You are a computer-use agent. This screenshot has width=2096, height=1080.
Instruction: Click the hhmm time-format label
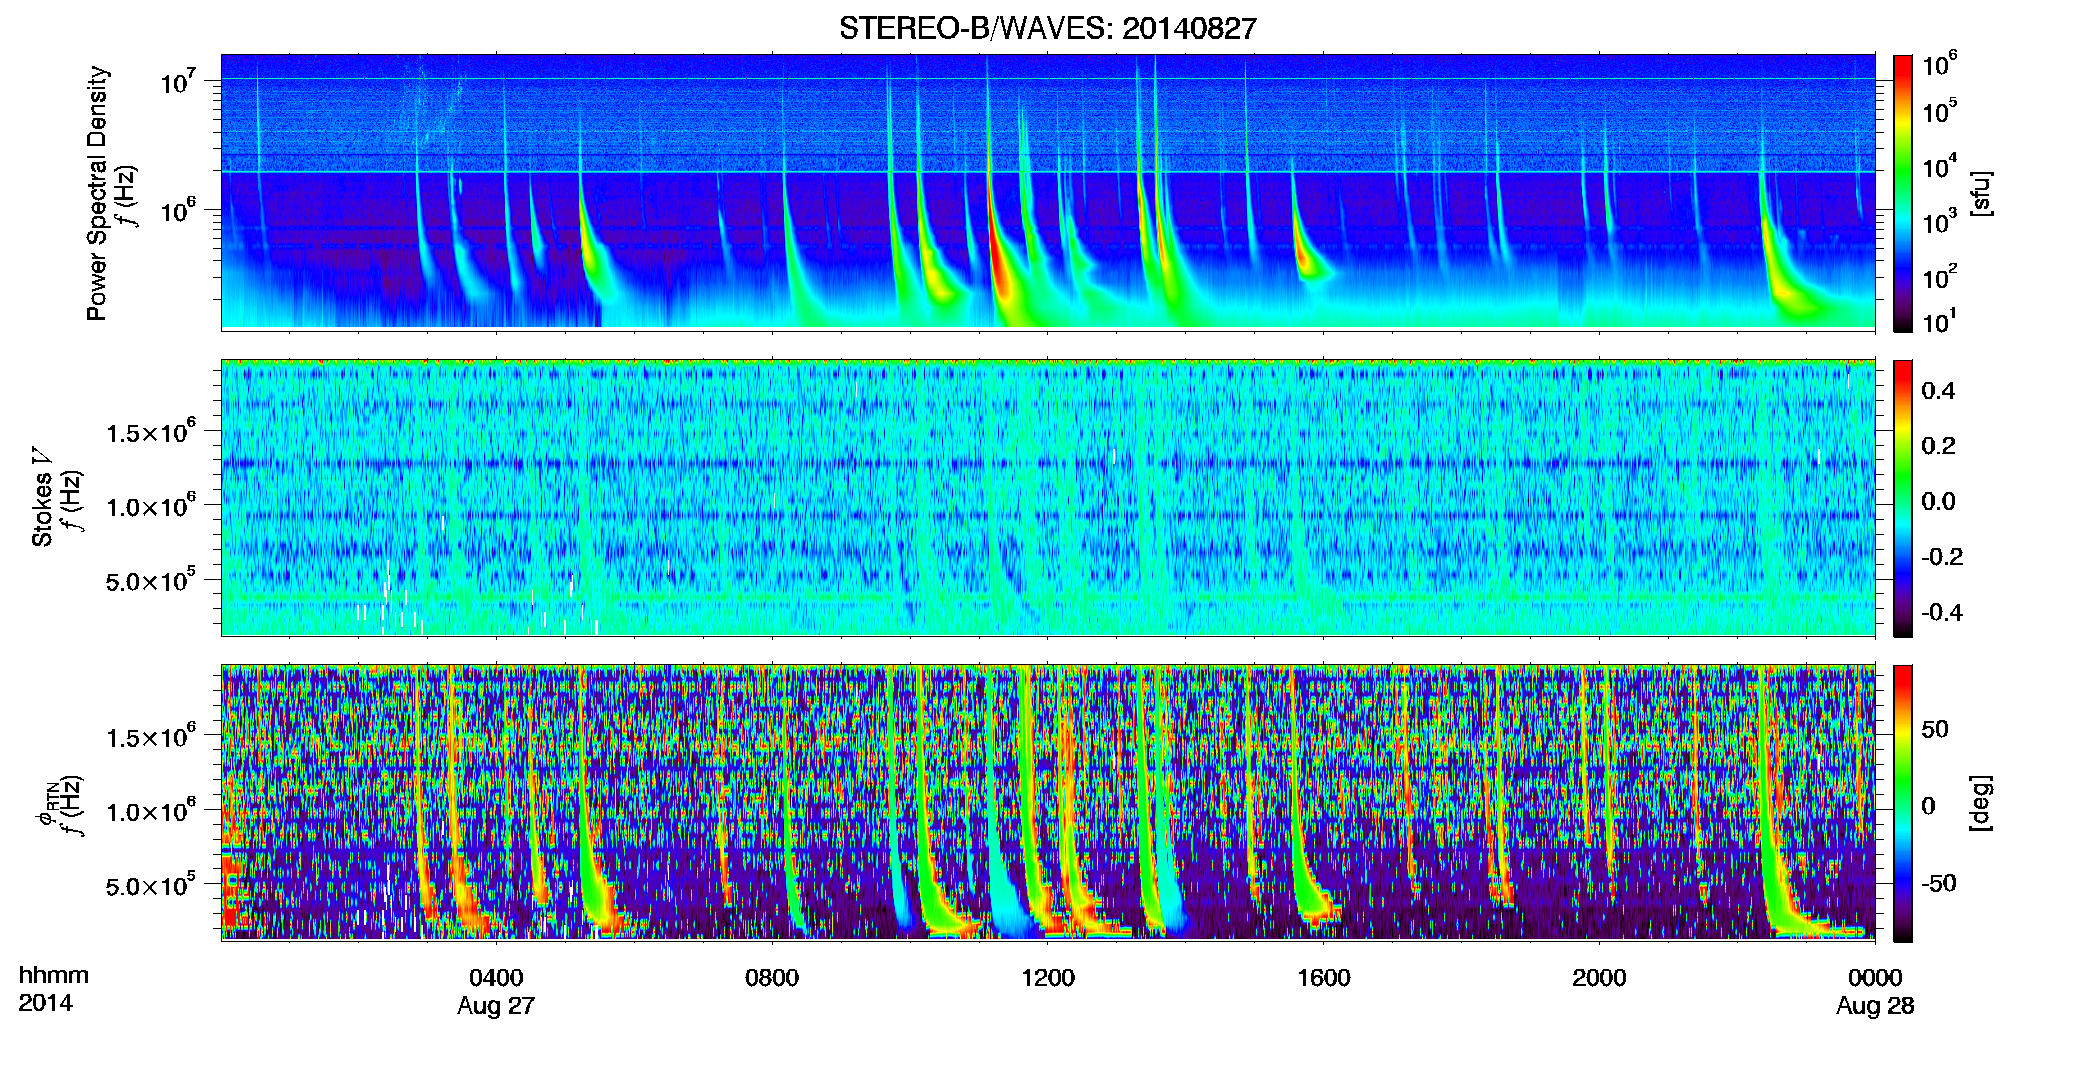(54, 976)
